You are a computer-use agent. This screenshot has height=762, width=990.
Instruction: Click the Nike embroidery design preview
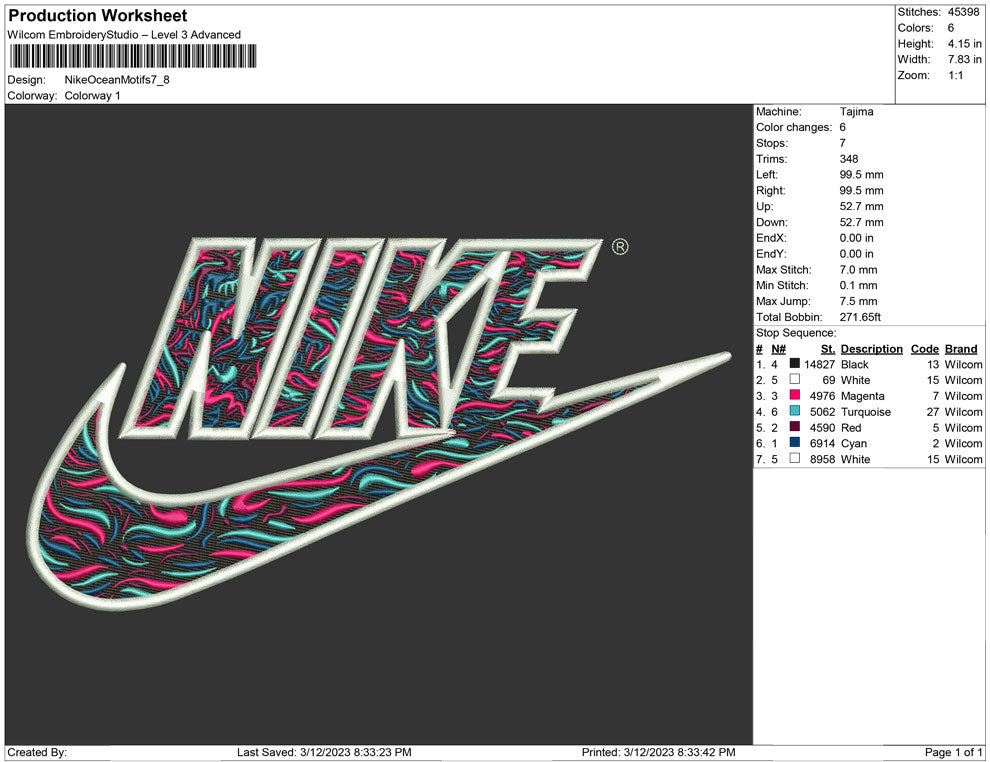[379, 423]
